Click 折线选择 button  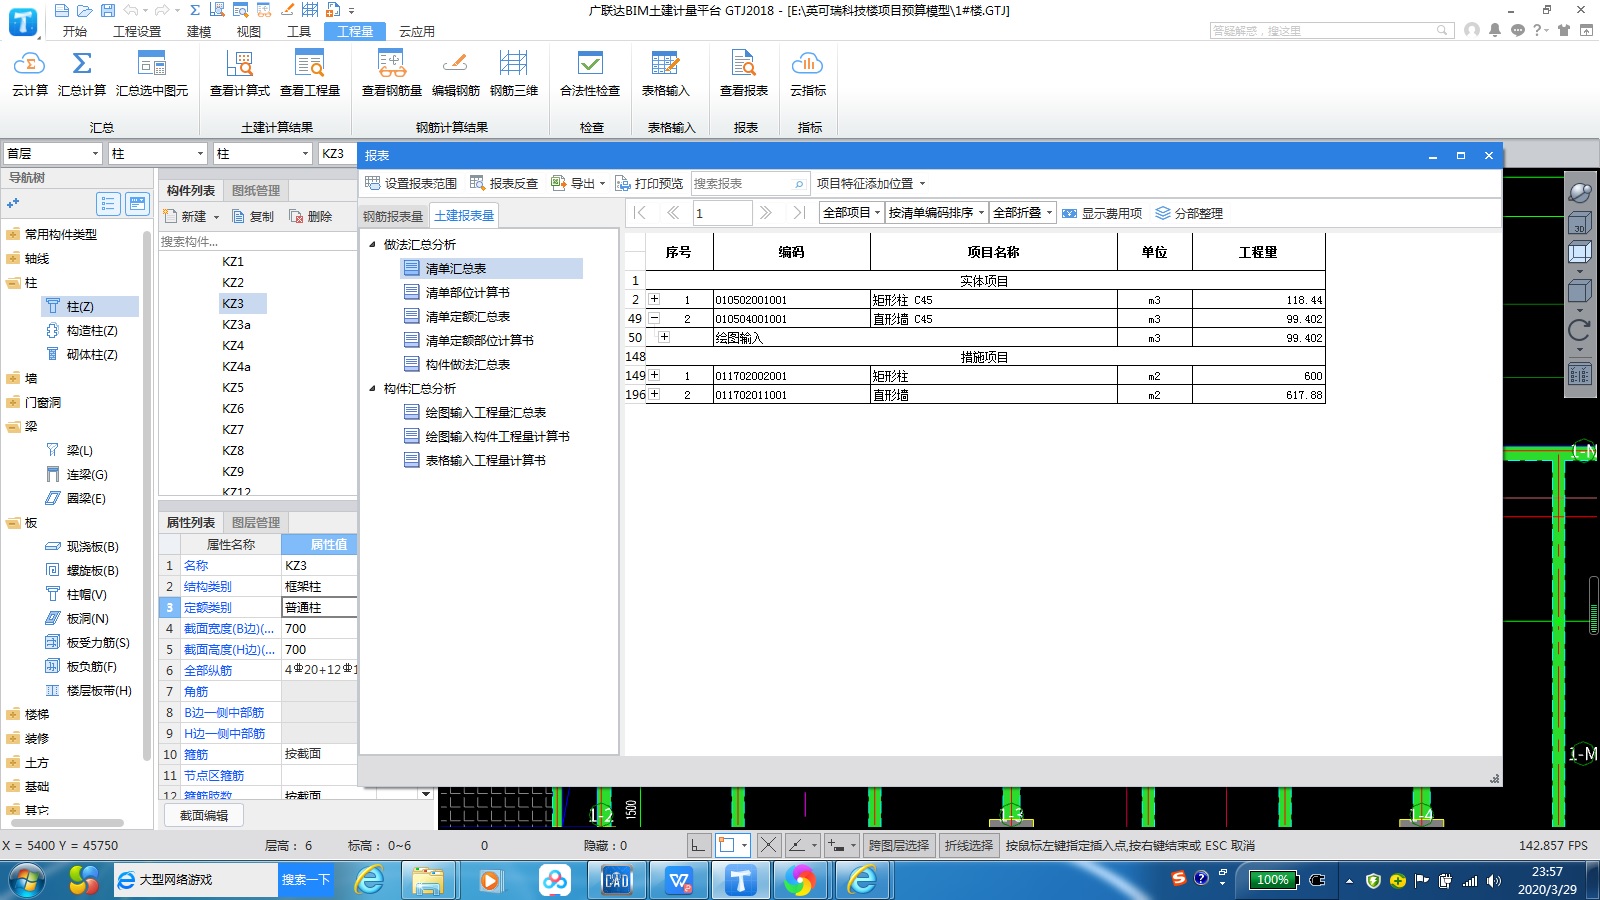point(969,845)
